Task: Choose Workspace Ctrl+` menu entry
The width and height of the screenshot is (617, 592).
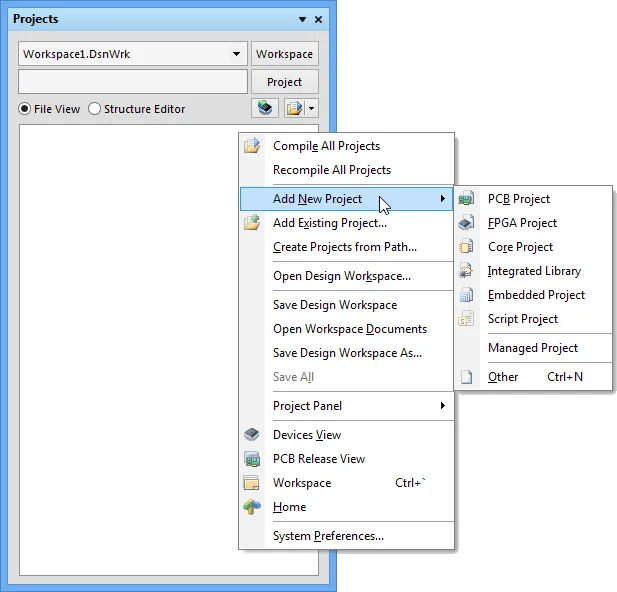Action: click(x=346, y=483)
